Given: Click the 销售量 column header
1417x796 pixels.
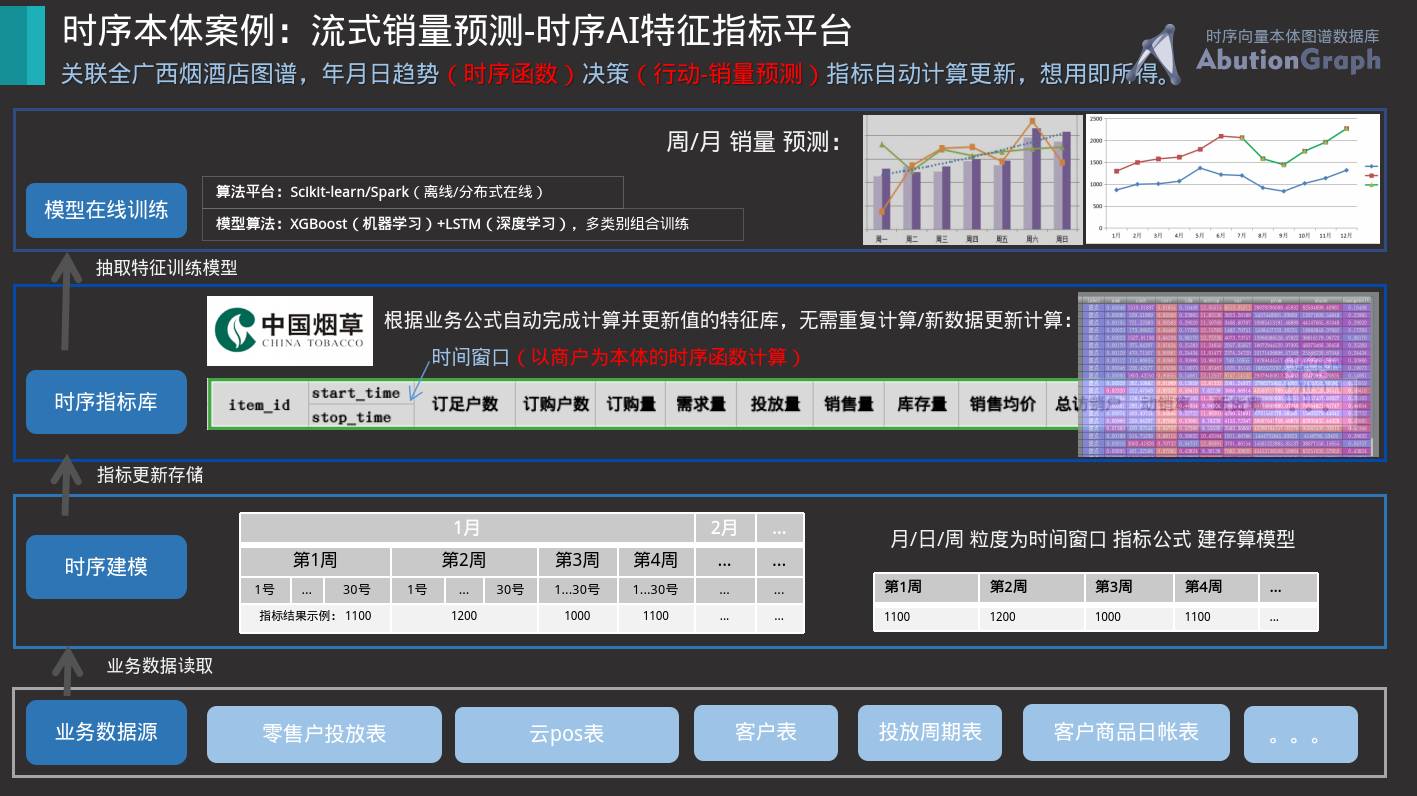Looking at the screenshot, I should 849,404.
